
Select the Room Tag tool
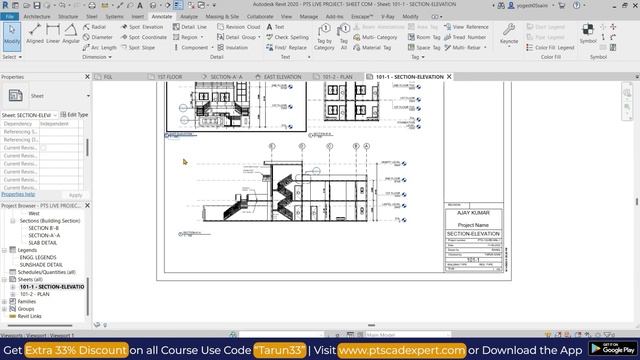tap(424, 37)
